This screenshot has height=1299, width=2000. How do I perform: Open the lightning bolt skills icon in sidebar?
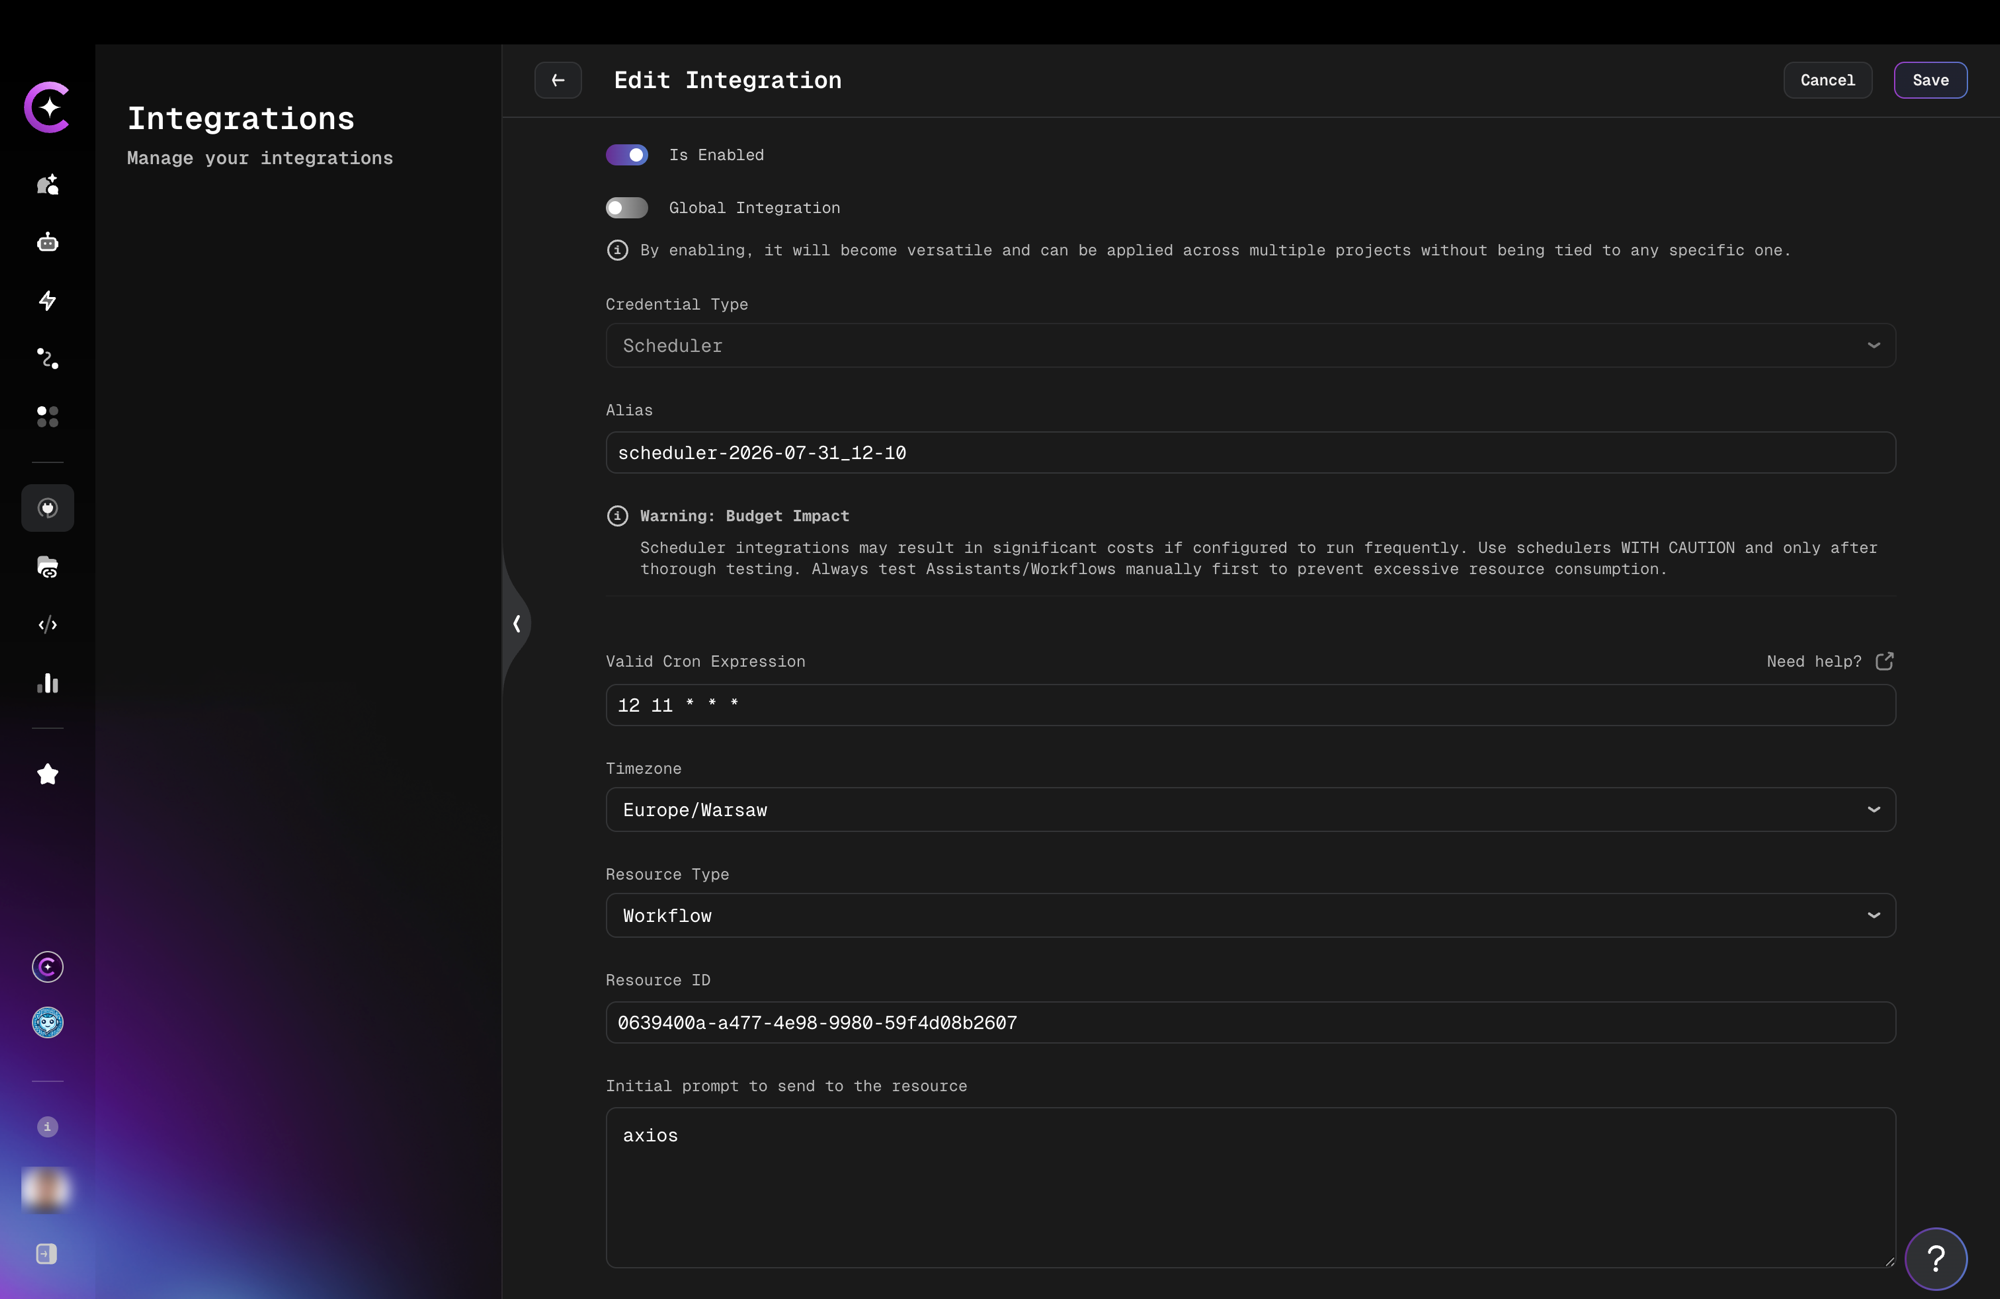coord(47,300)
